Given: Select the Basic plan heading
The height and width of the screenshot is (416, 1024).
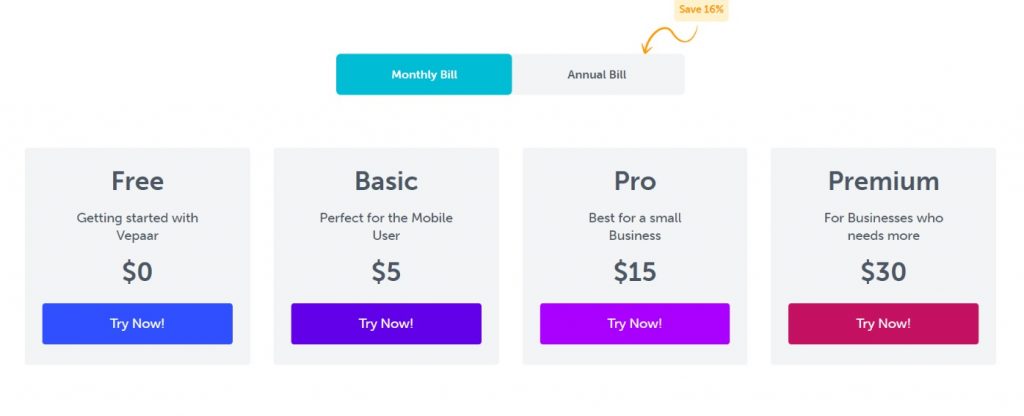Looking at the screenshot, I should (386, 181).
